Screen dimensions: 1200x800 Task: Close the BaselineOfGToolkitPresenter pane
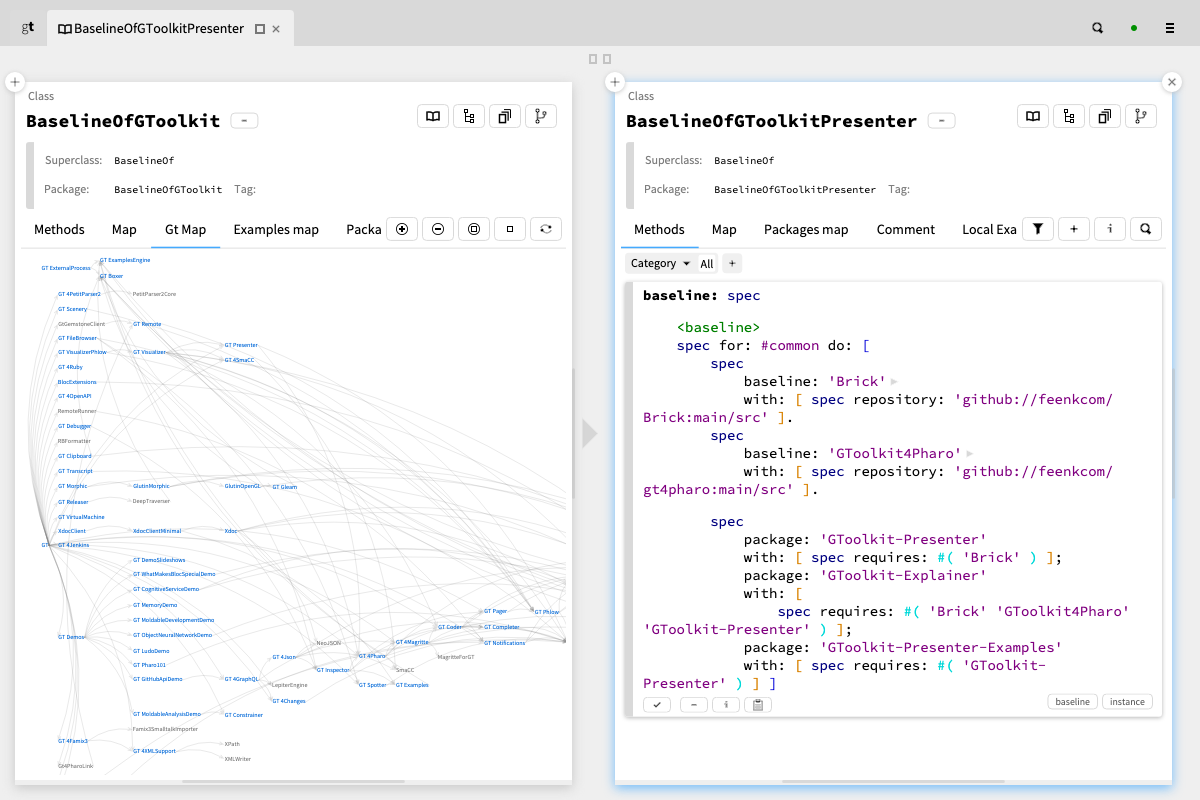[1172, 82]
